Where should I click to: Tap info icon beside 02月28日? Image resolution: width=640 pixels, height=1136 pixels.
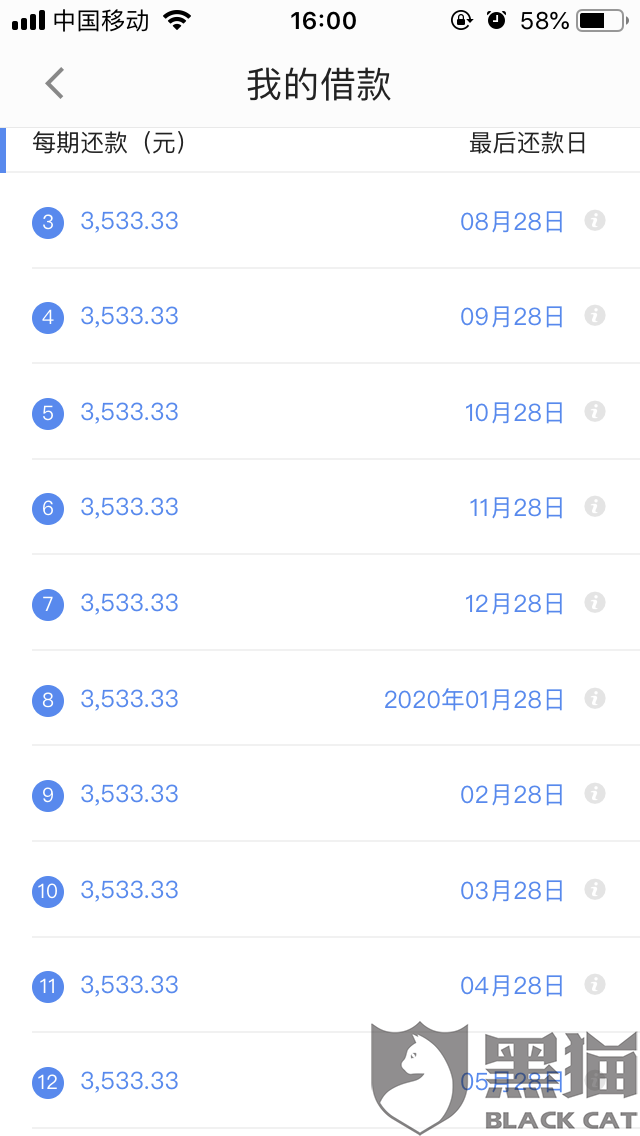[595, 794]
